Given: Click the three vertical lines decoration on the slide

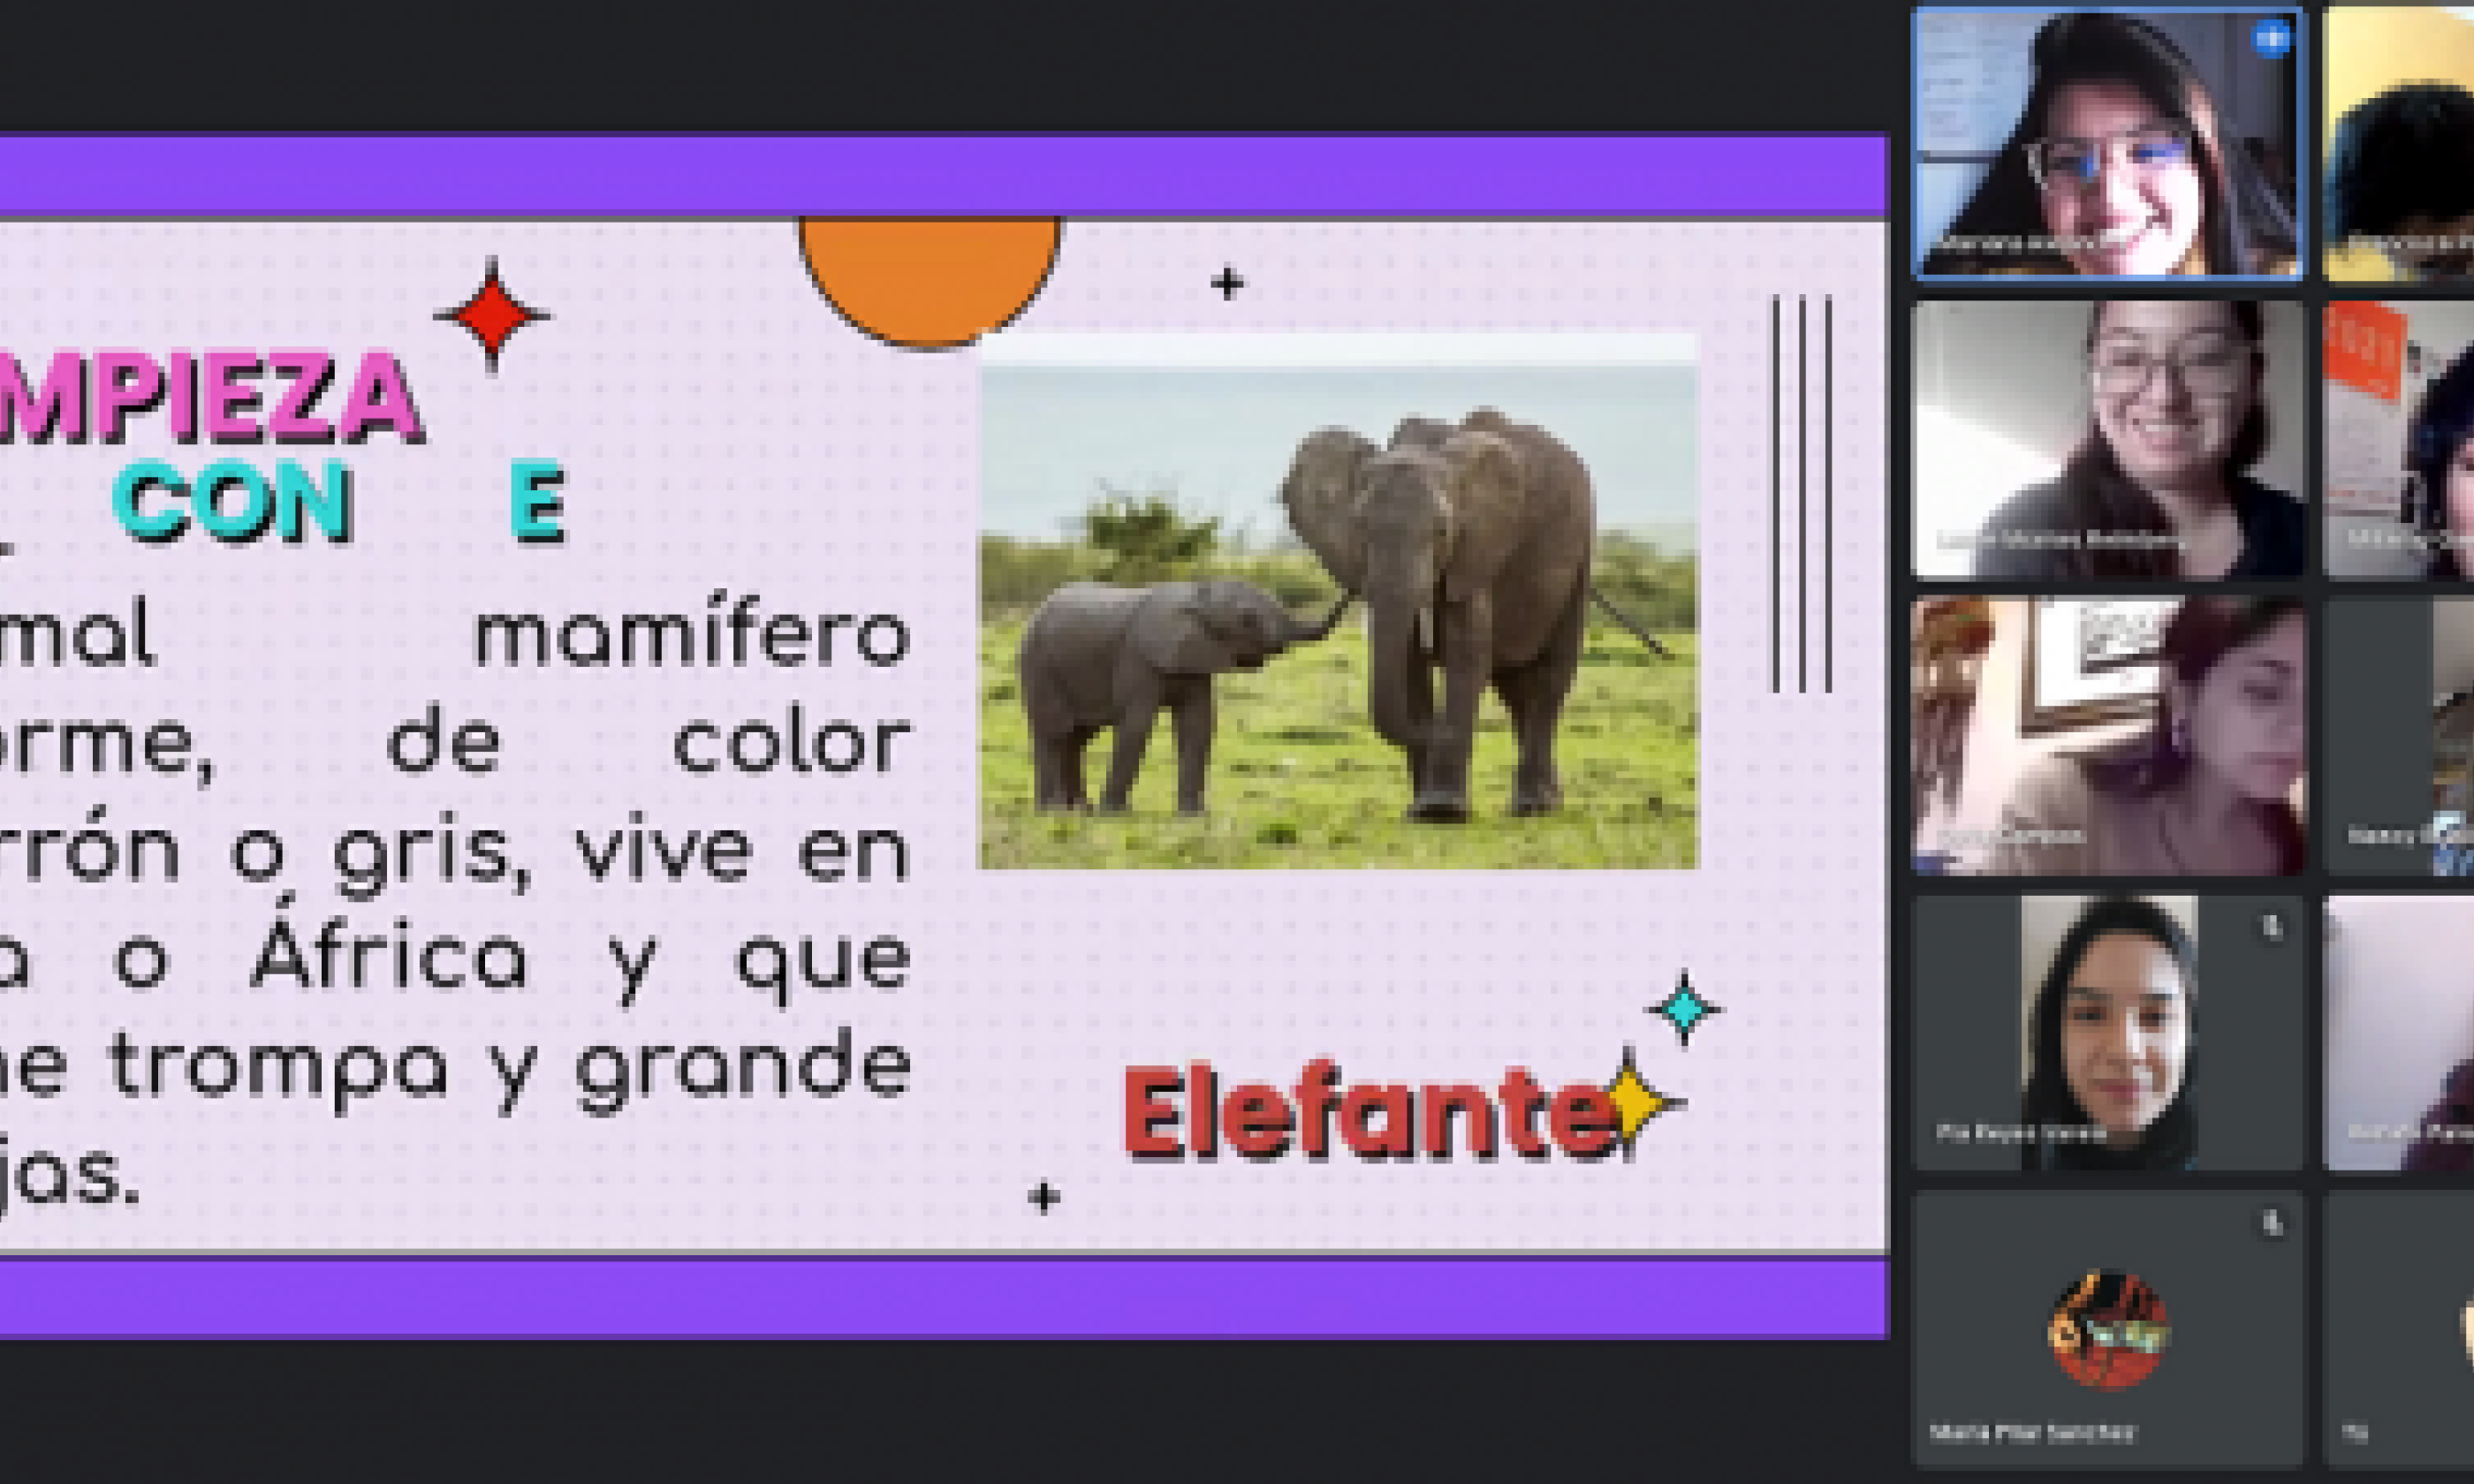Looking at the screenshot, I should point(1802,493).
